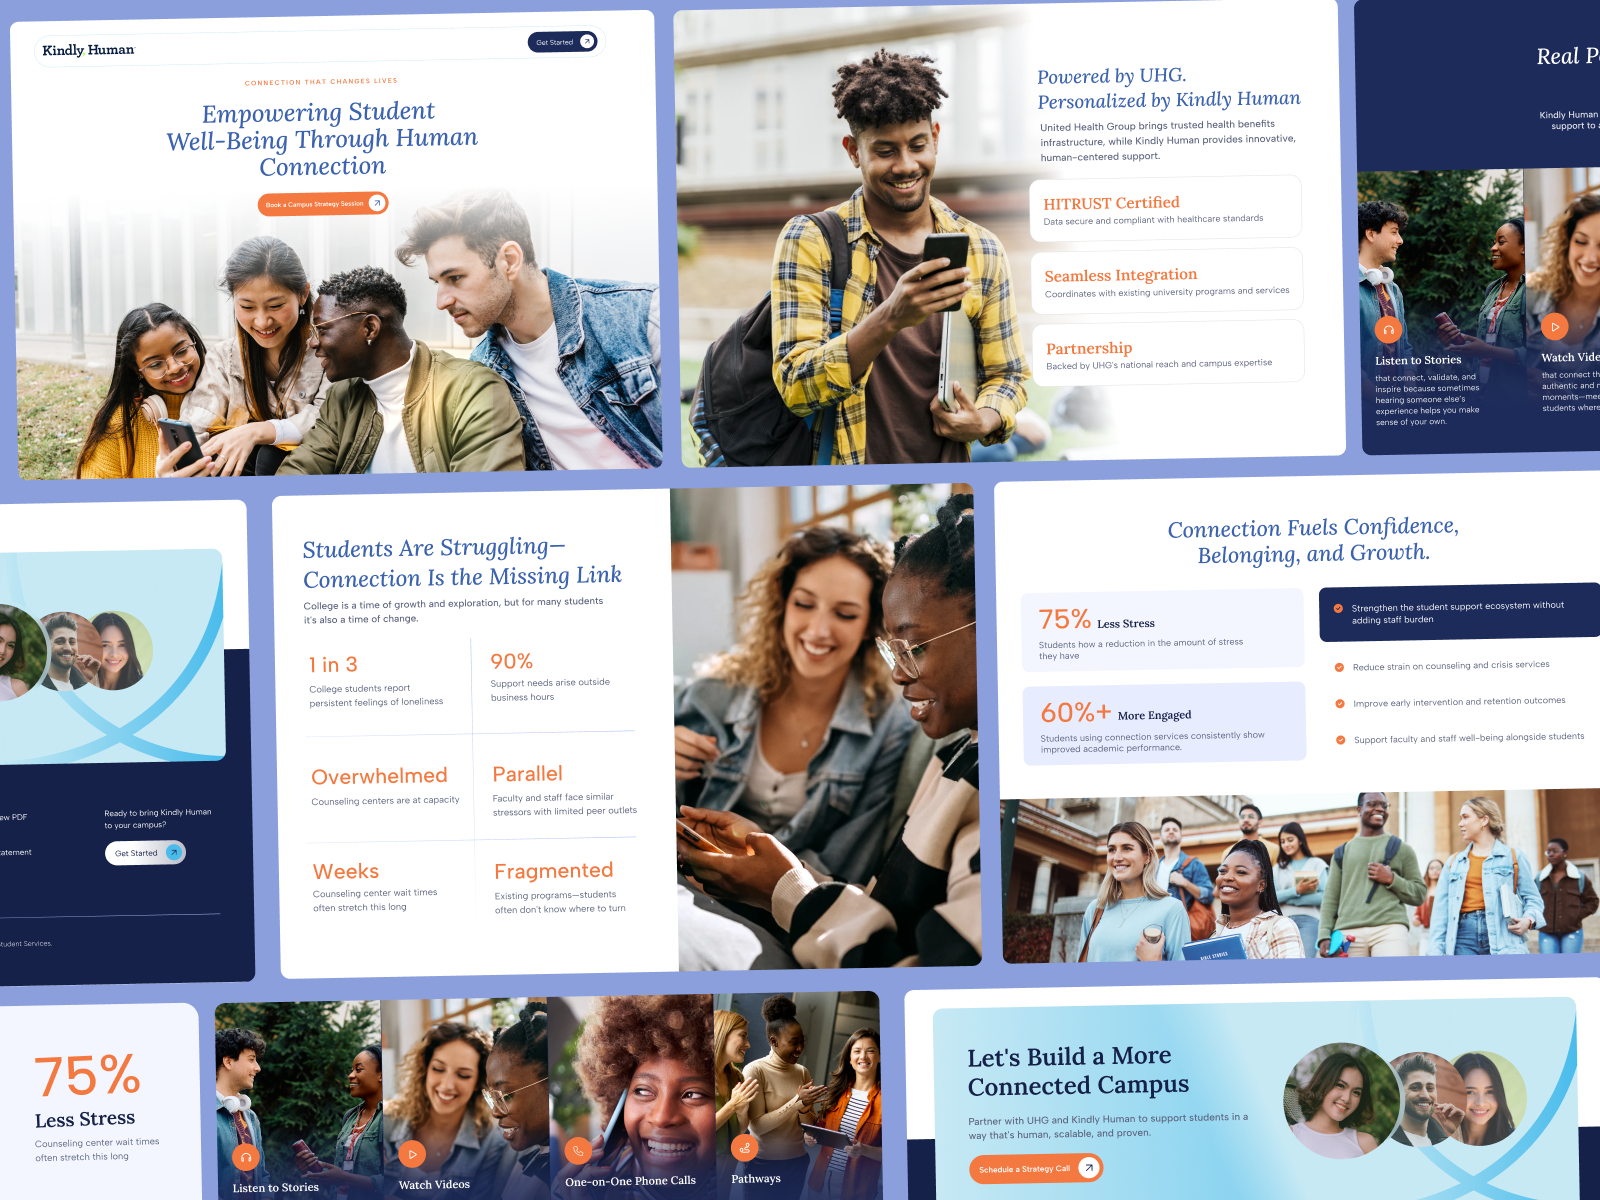Click the 'Weeks' statistic heading
This screenshot has height=1200, width=1600.
click(x=346, y=872)
